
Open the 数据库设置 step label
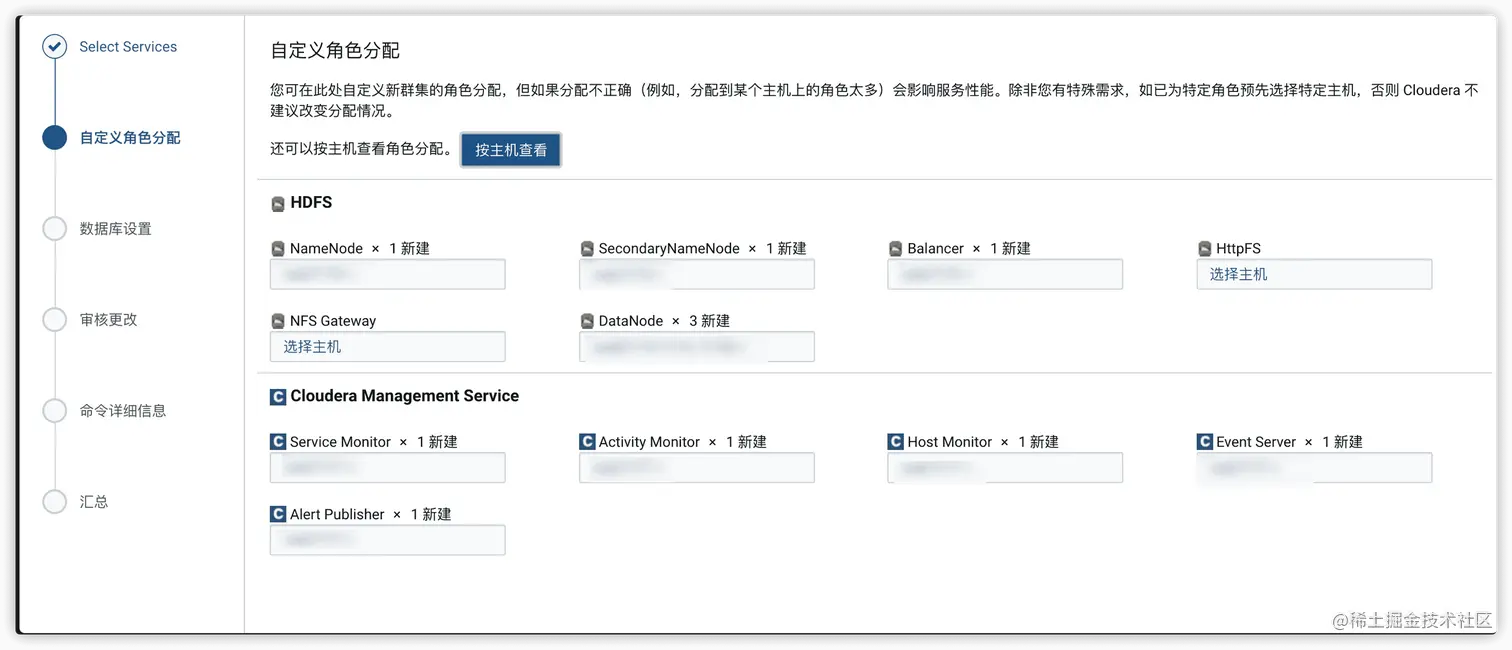(116, 229)
